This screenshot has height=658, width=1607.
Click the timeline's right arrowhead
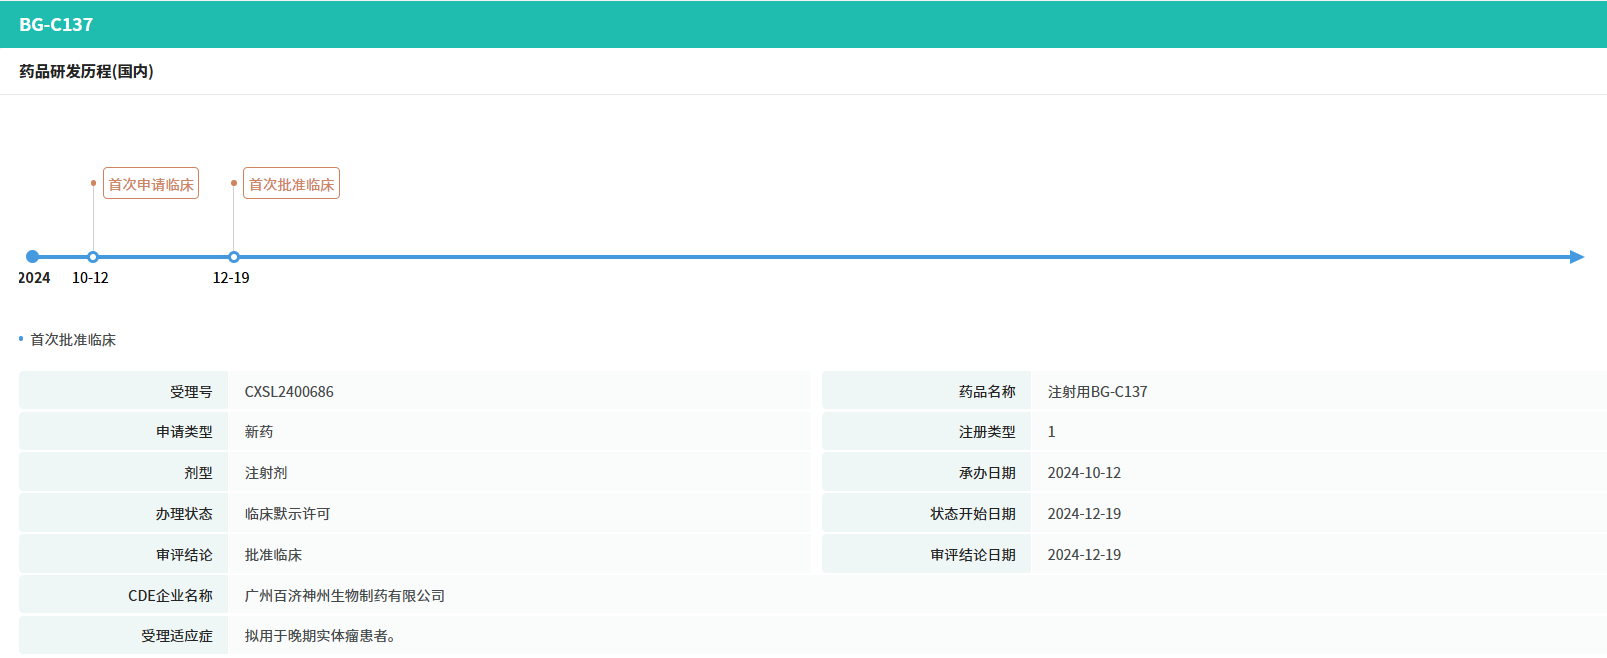1577,257
